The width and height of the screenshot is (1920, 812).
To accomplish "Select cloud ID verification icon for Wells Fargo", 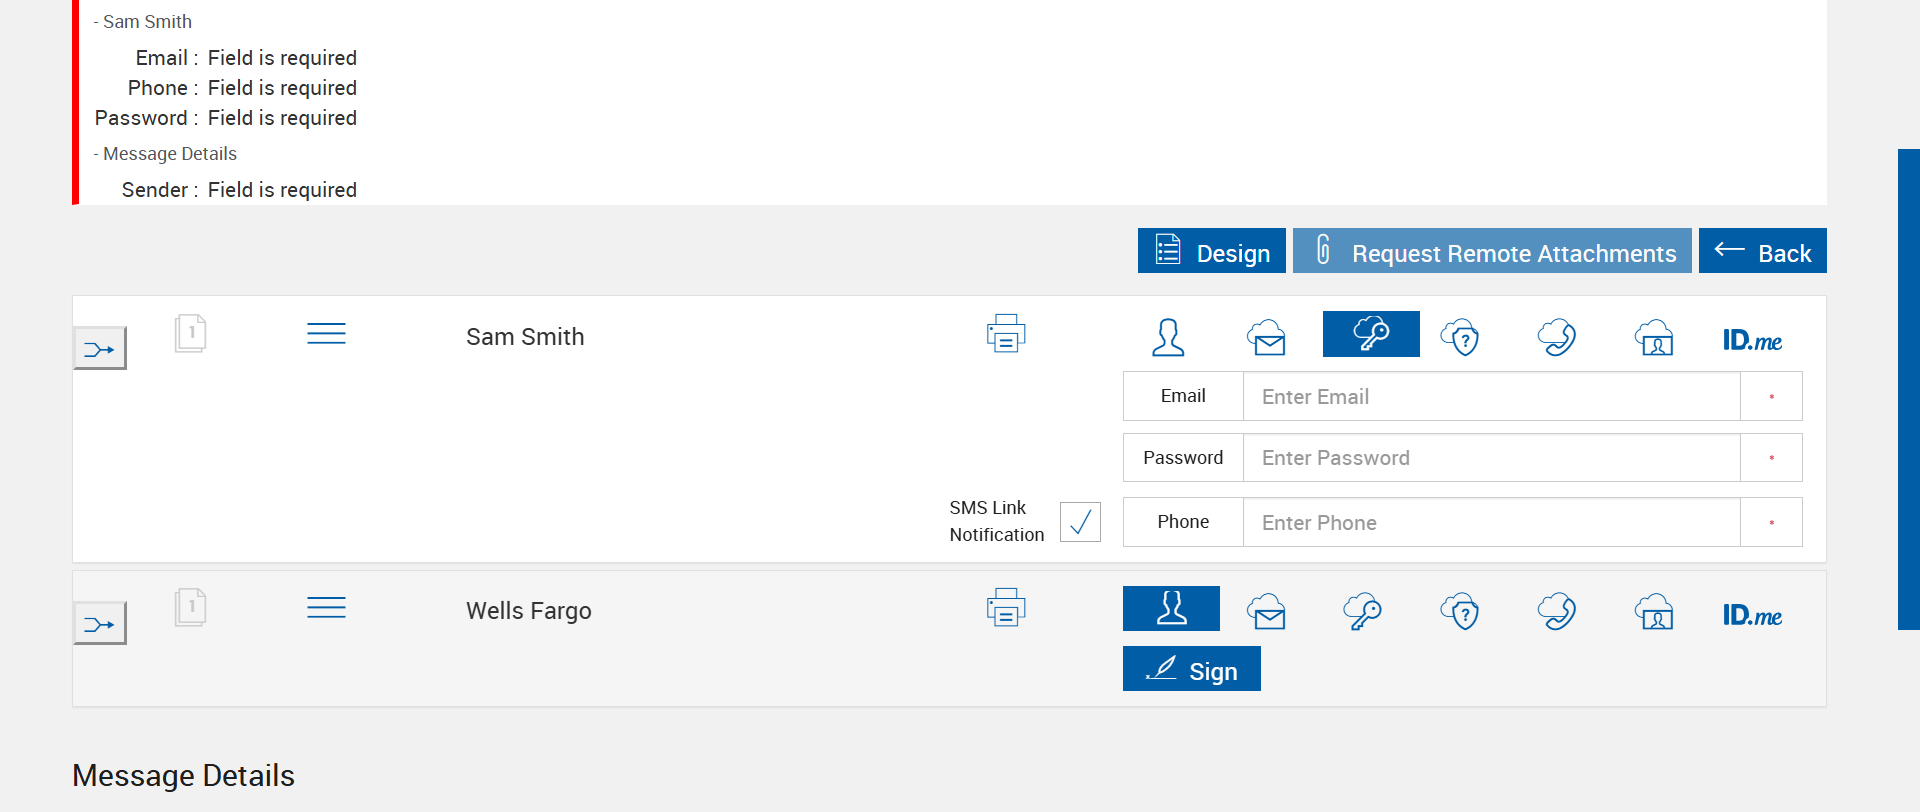I will (1654, 611).
